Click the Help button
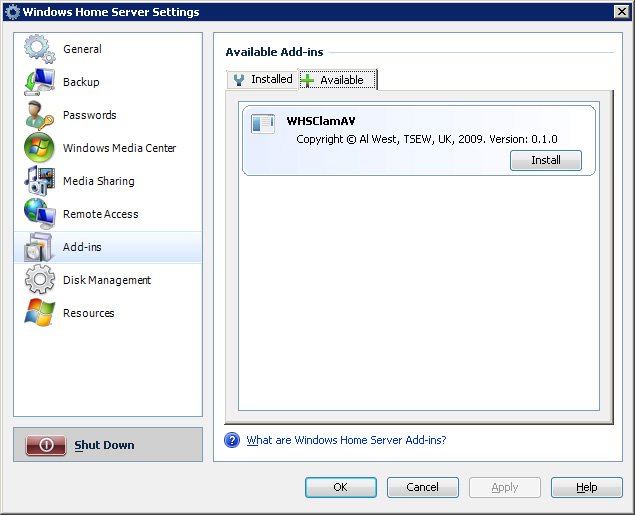635x515 pixels. click(587, 487)
